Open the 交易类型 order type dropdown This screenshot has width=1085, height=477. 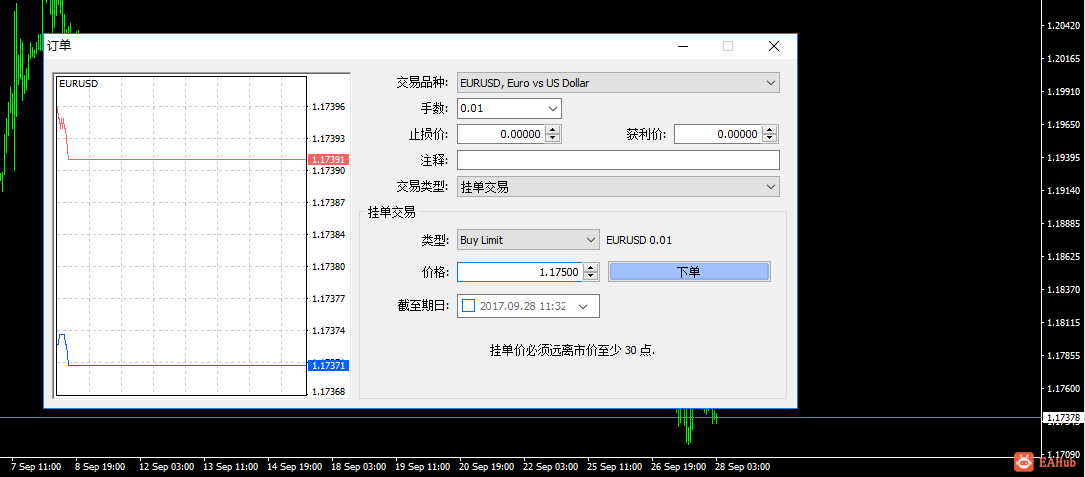(618, 187)
